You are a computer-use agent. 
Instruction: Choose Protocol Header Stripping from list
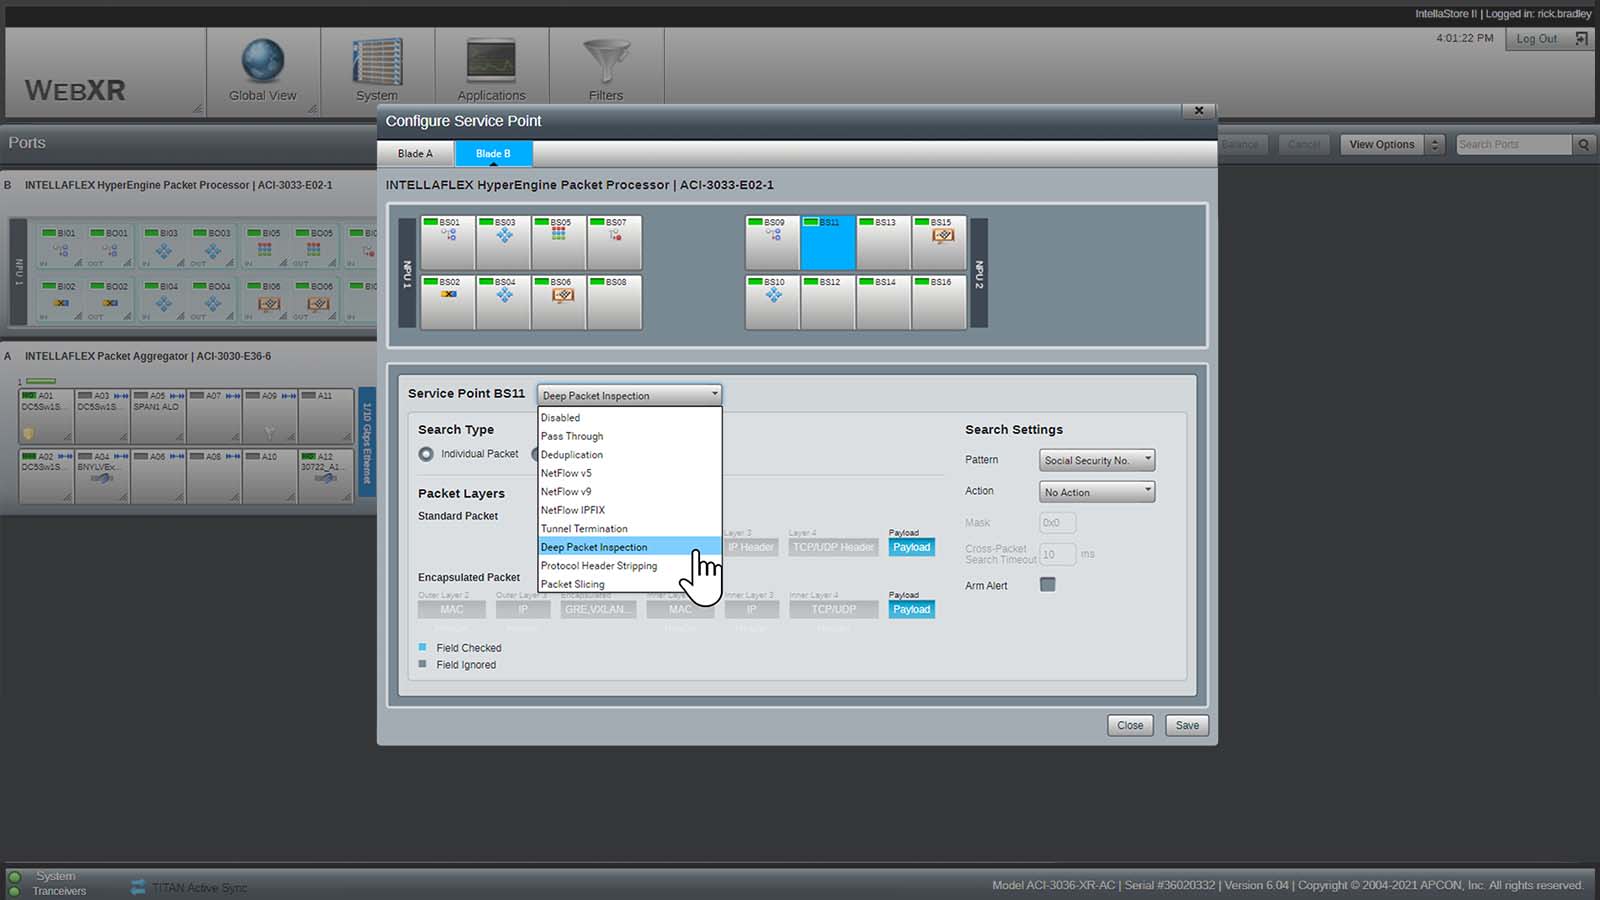pos(629,566)
